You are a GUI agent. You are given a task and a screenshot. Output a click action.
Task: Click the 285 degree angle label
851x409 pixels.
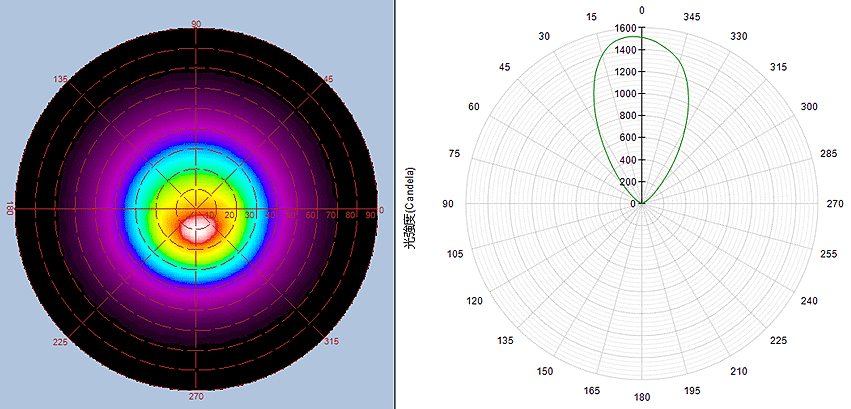pyautogui.click(x=827, y=153)
